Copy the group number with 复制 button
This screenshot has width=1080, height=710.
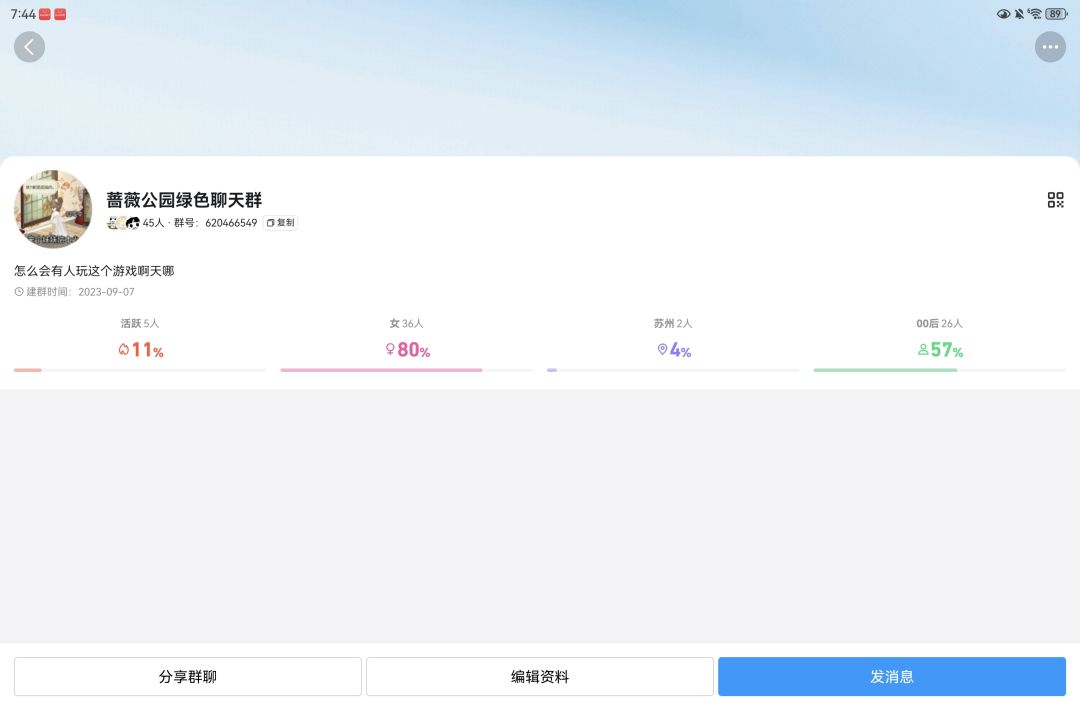click(x=280, y=222)
